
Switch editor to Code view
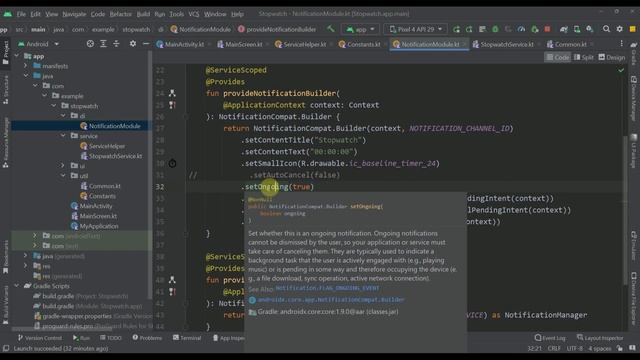click(x=558, y=58)
